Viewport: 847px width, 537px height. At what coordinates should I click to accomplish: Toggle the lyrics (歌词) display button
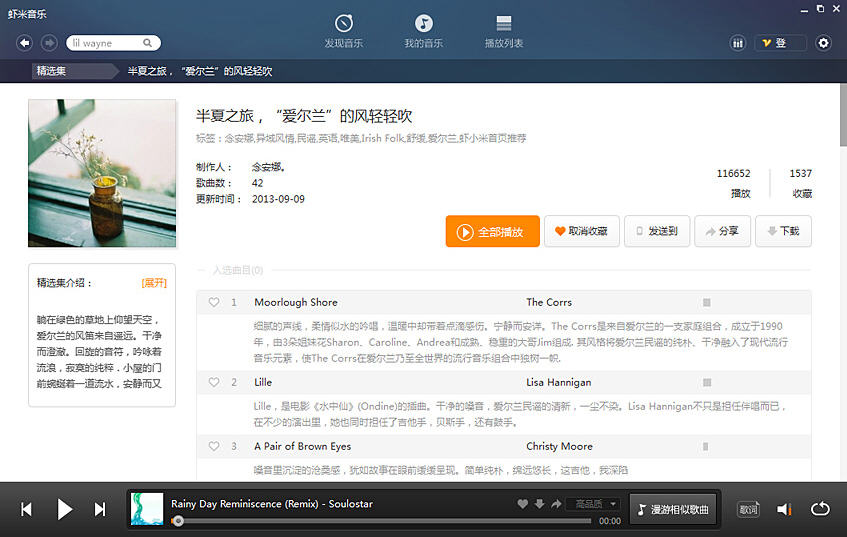pyautogui.click(x=748, y=510)
